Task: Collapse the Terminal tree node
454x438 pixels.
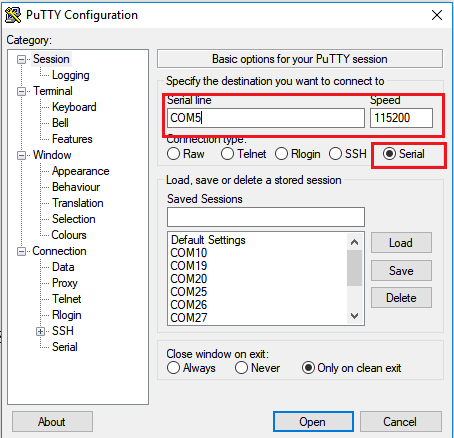Action: click(x=21, y=91)
